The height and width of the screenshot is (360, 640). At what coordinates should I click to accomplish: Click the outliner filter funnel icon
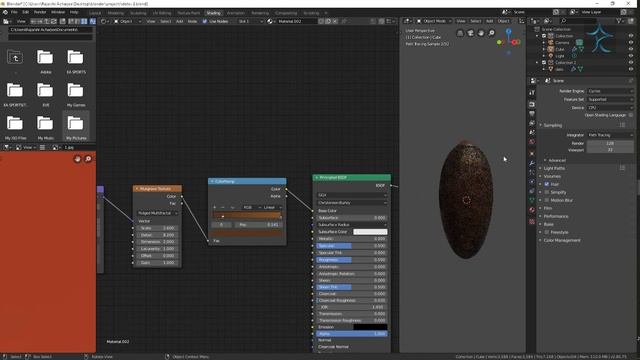click(x=619, y=21)
